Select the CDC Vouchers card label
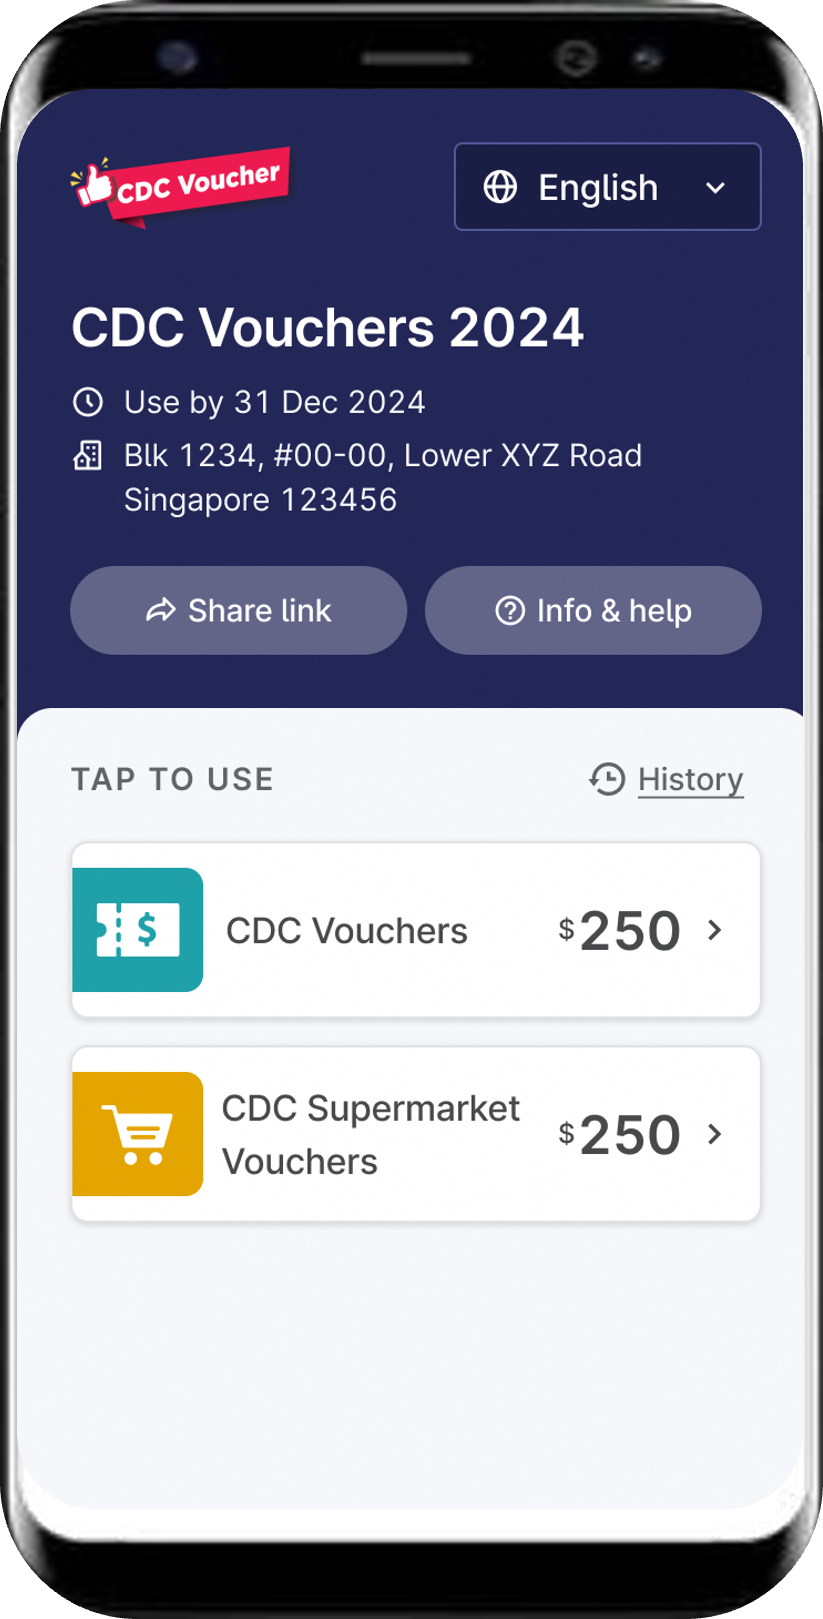Screen dimensions: 823x1619 coord(347,931)
